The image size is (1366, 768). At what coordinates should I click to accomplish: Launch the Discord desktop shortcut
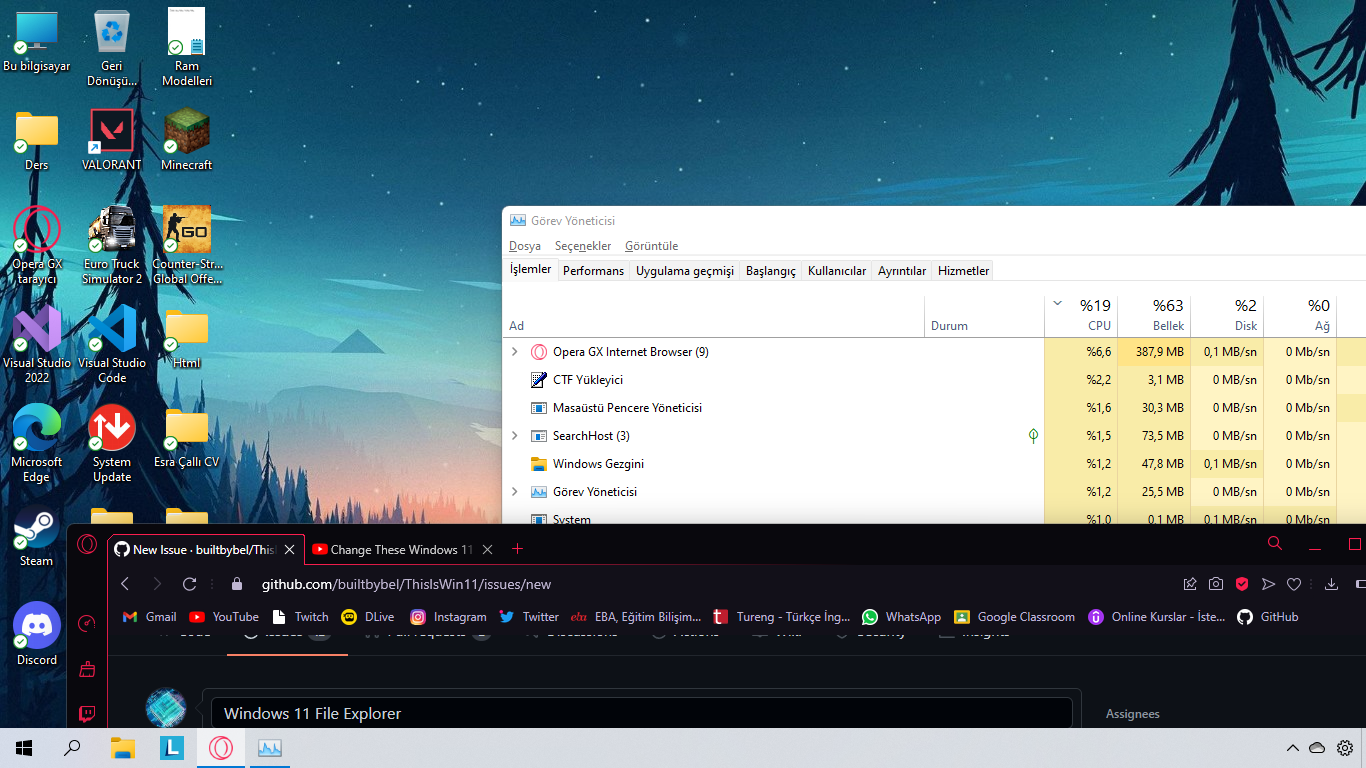[37, 634]
